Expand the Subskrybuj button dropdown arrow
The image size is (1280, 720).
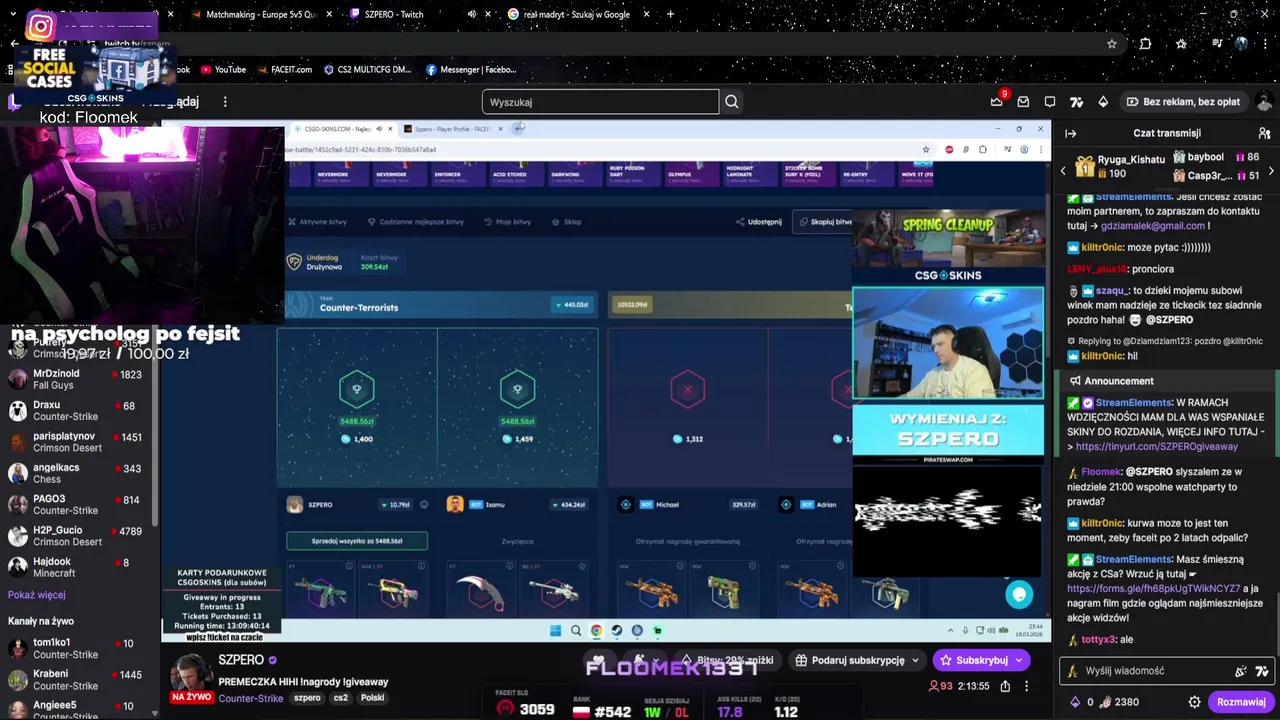pyautogui.click(x=1019, y=660)
